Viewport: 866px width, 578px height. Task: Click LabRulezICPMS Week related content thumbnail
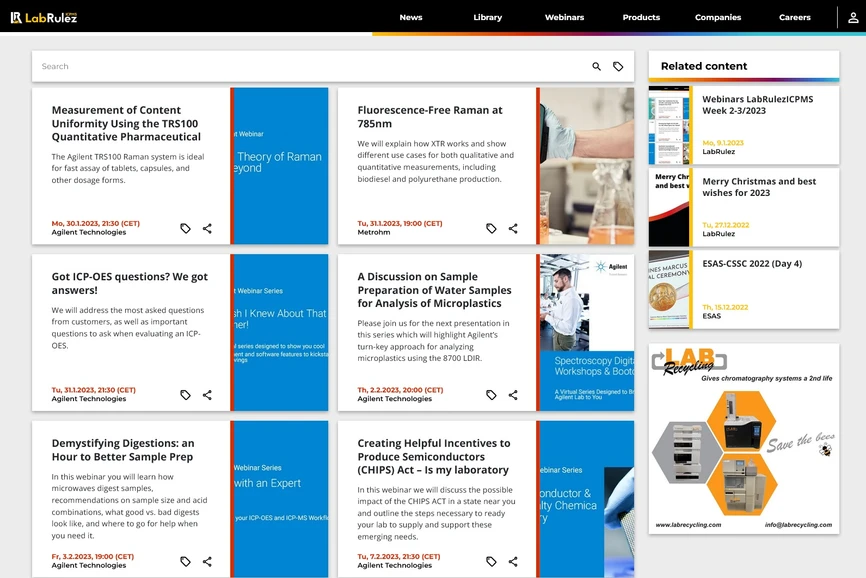pos(669,125)
